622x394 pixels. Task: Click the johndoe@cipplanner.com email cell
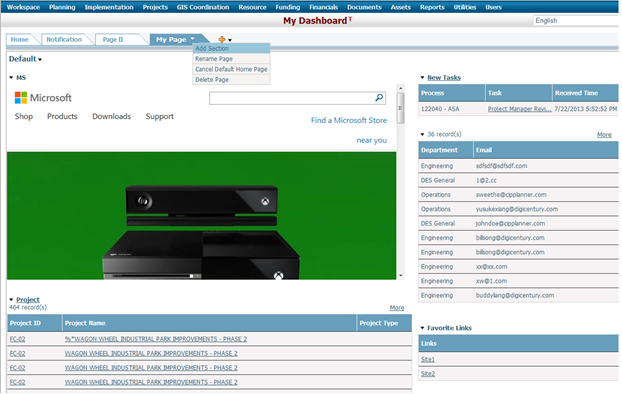coord(511,223)
